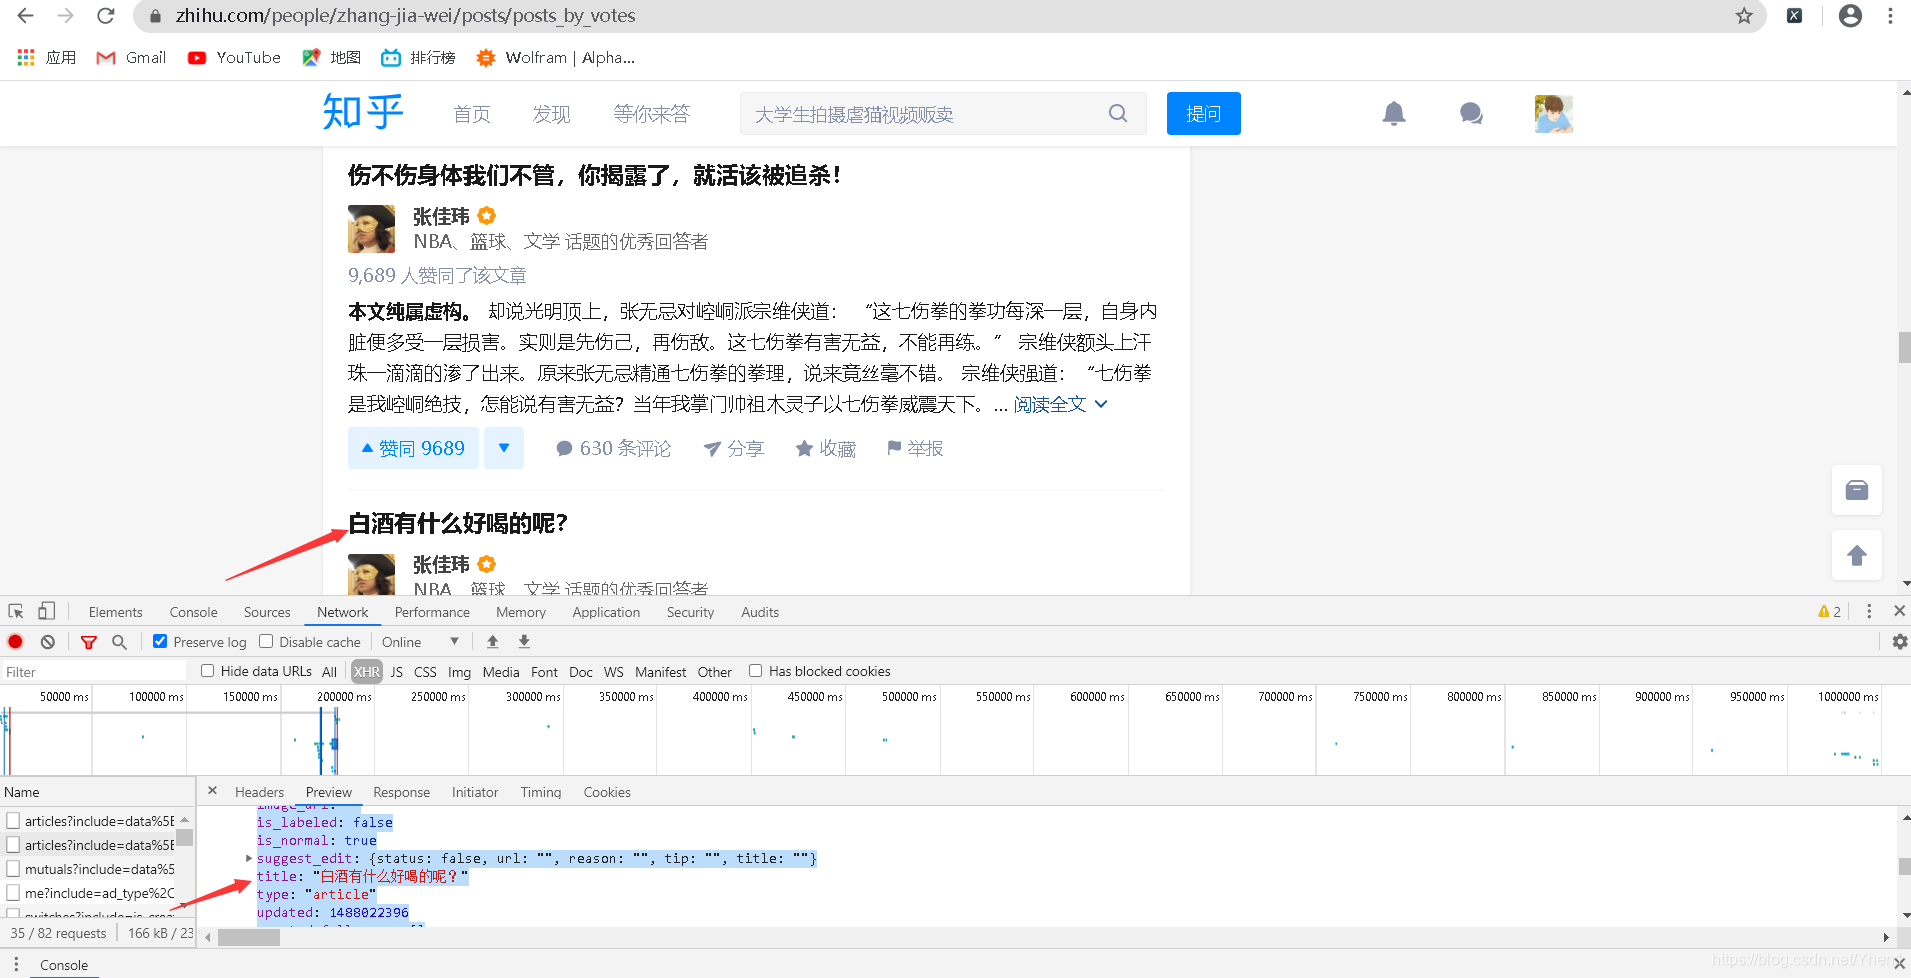This screenshot has width=1911, height=978.
Task: Close the request details pane
Action: 212,791
